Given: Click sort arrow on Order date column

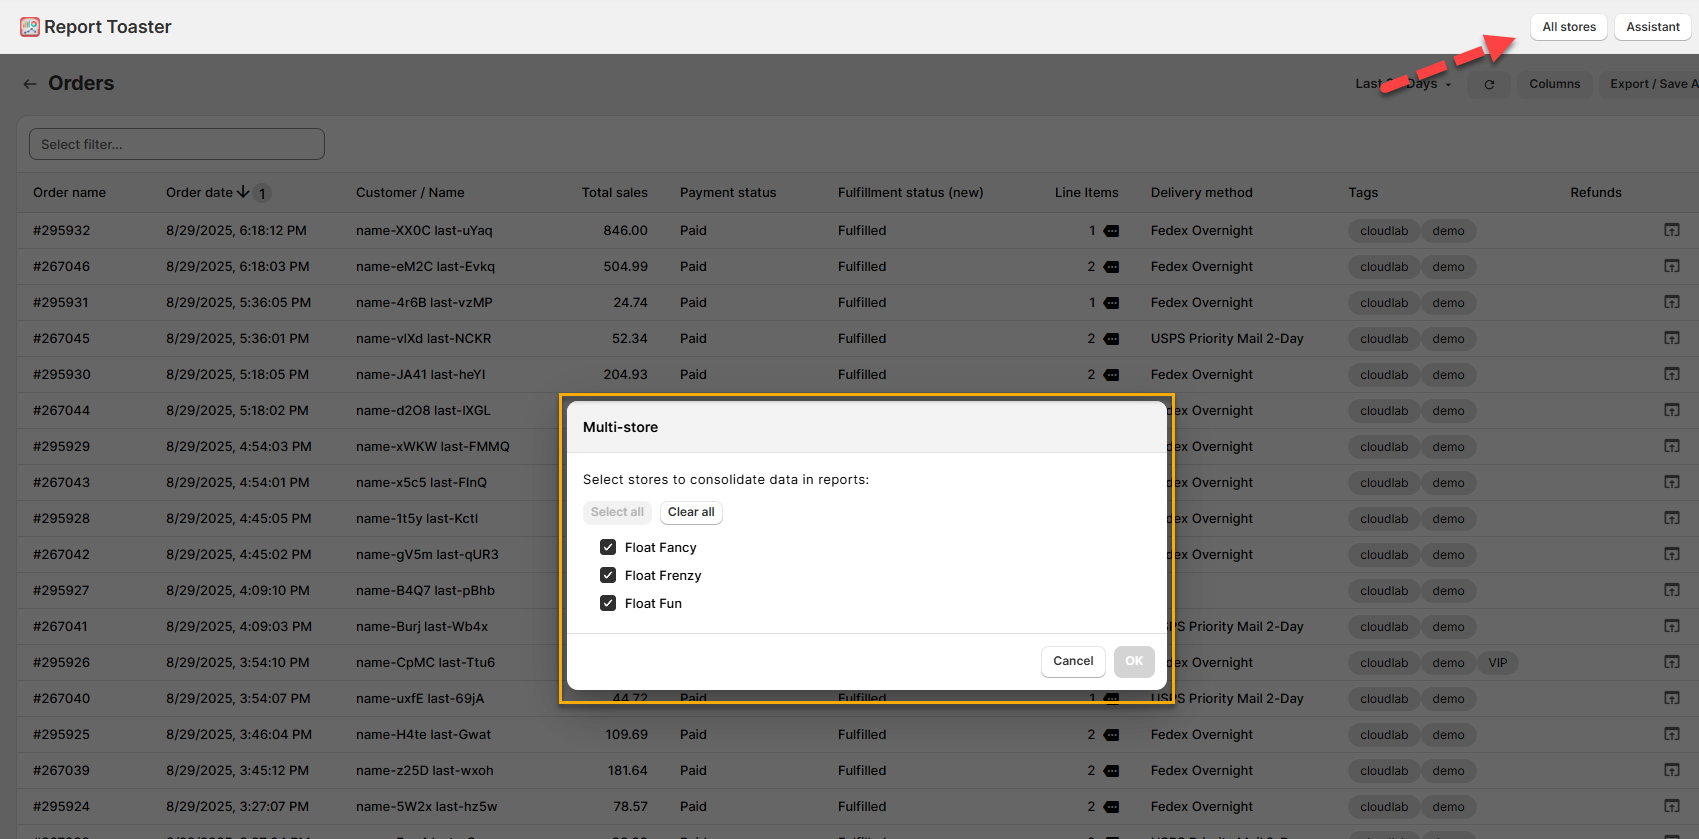Looking at the screenshot, I should point(243,192).
